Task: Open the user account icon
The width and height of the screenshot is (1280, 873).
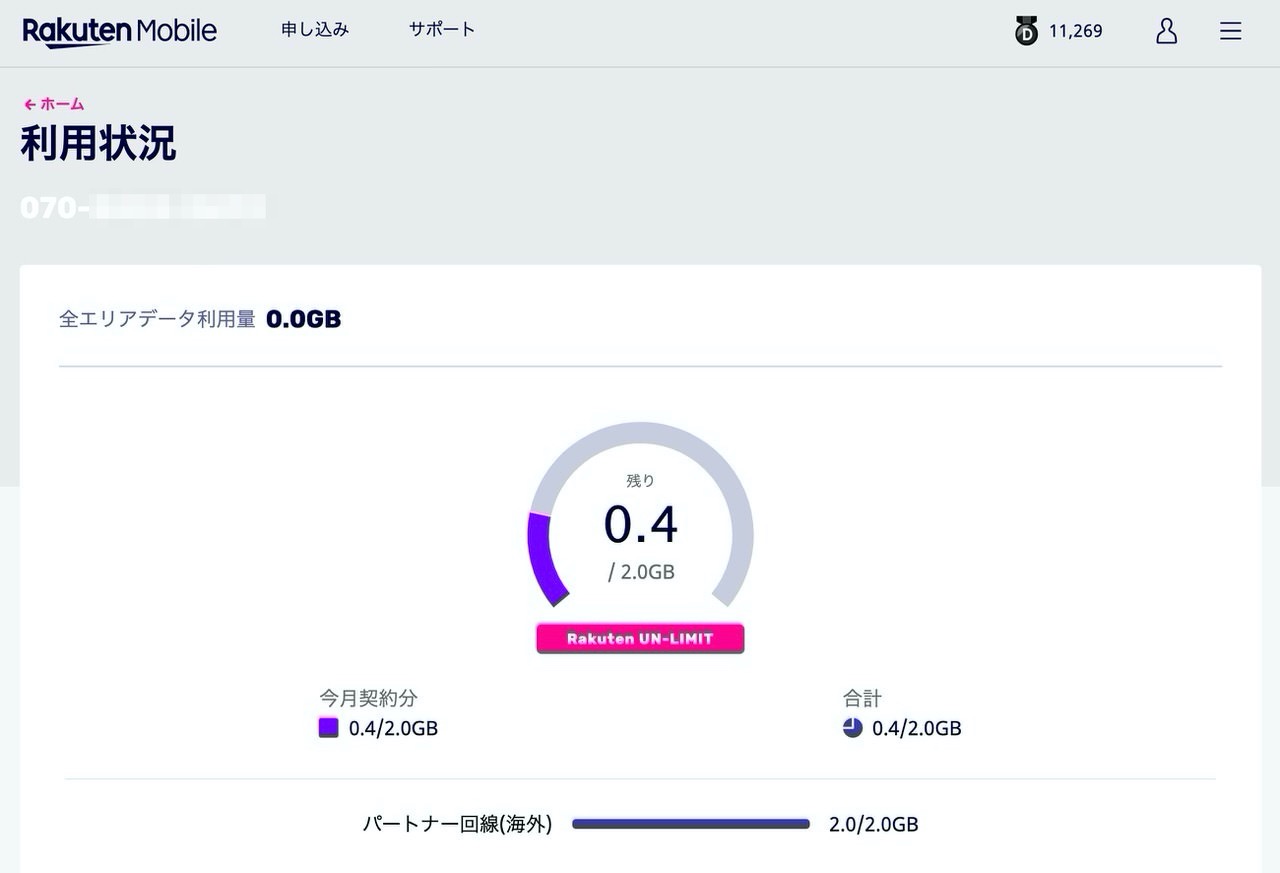Action: [x=1166, y=31]
